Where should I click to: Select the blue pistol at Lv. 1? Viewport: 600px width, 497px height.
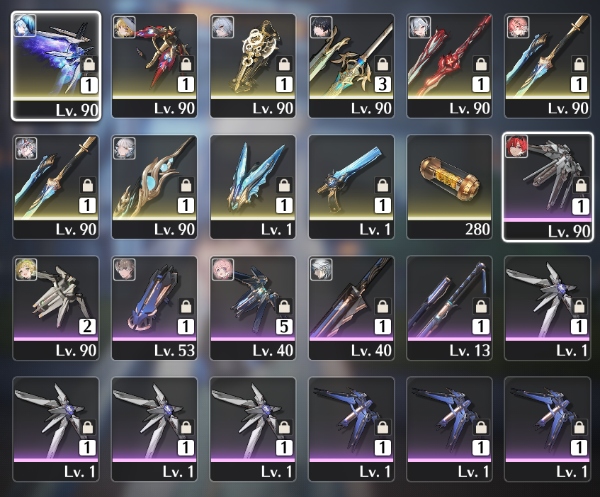click(x=351, y=187)
